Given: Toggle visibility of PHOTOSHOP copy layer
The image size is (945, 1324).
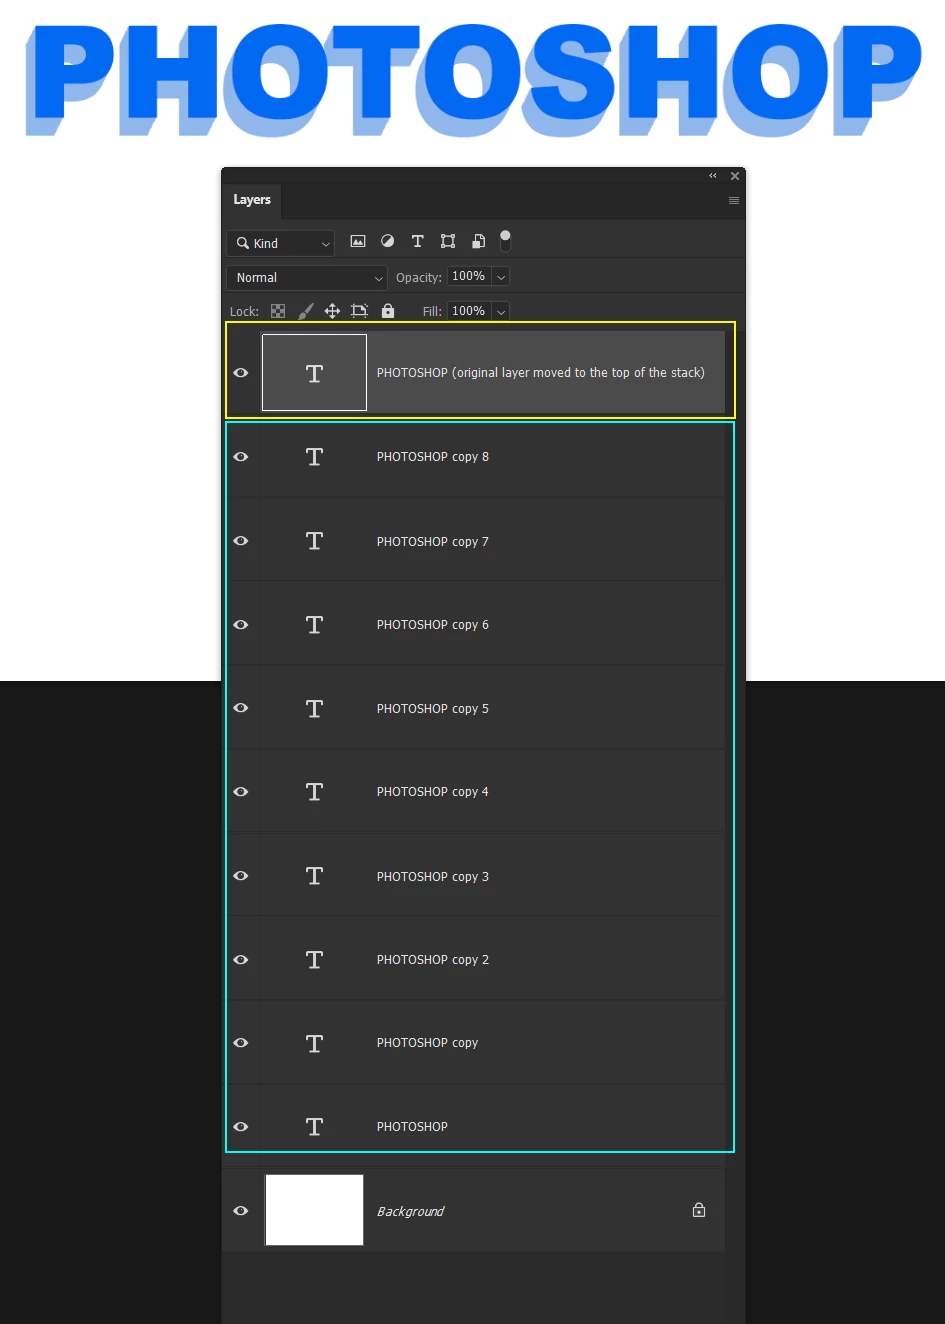Looking at the screenshot, I should coord(241,1043).
